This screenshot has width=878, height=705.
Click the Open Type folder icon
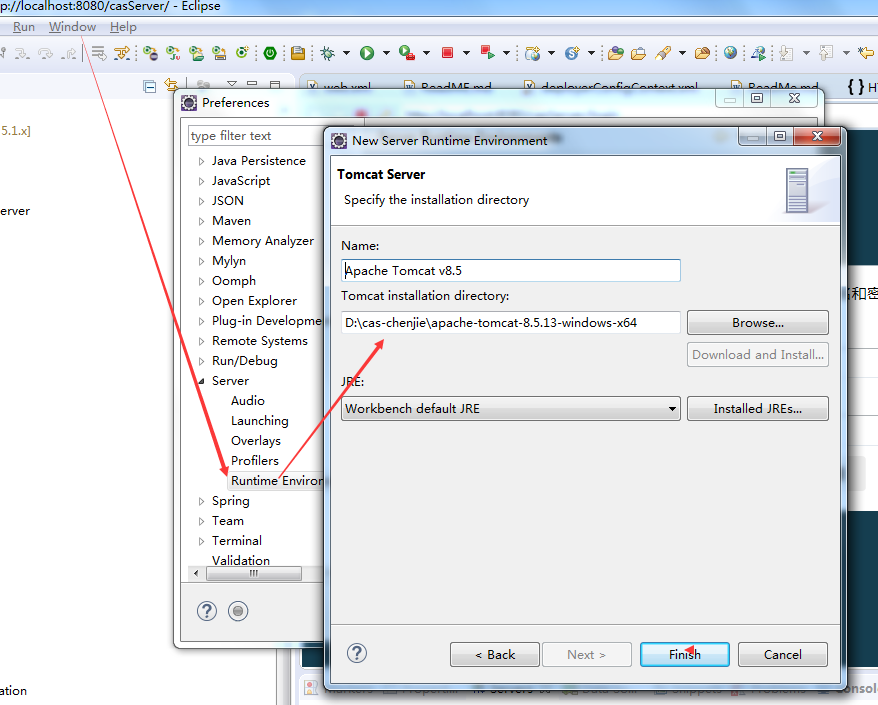click(615, 53)
